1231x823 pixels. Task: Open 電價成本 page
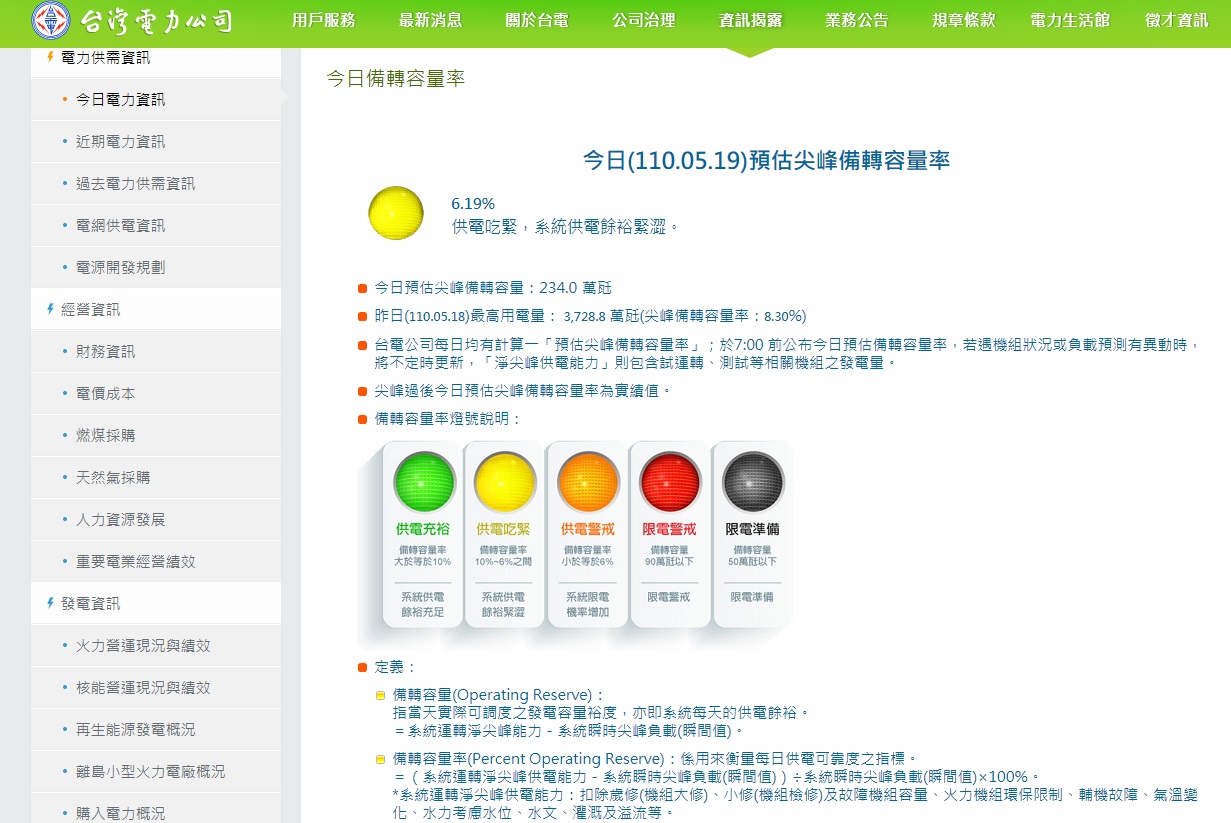106,394
